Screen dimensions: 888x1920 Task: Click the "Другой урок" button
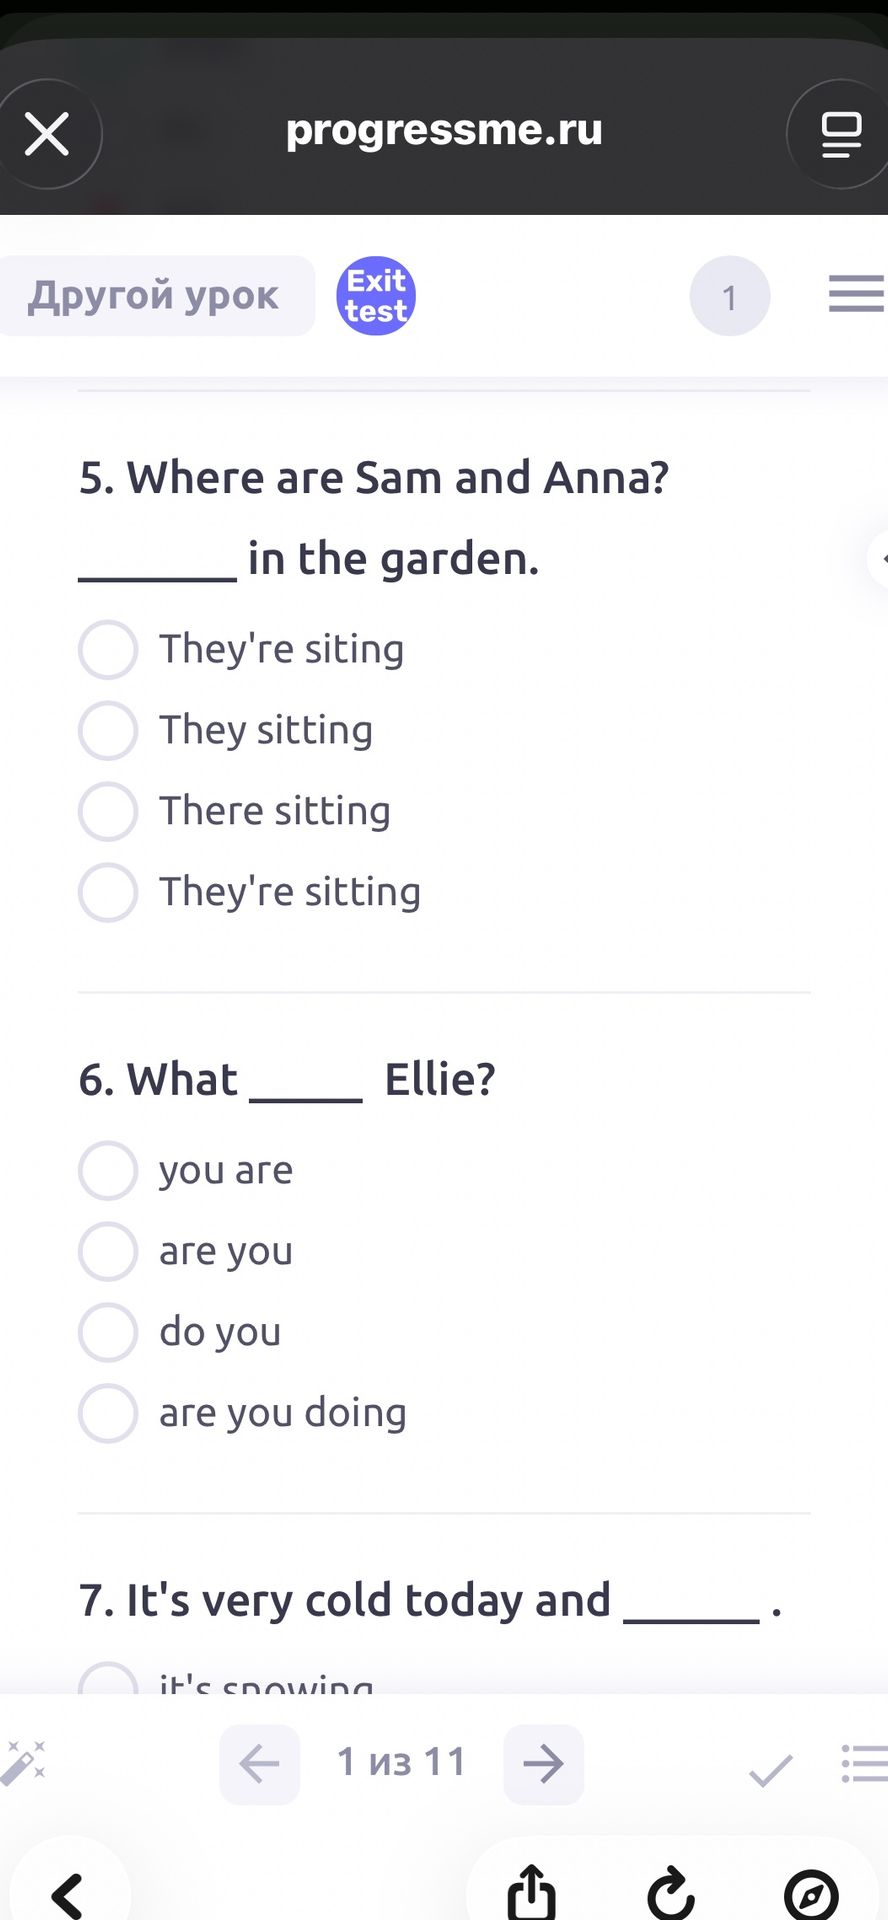(155, 296)
